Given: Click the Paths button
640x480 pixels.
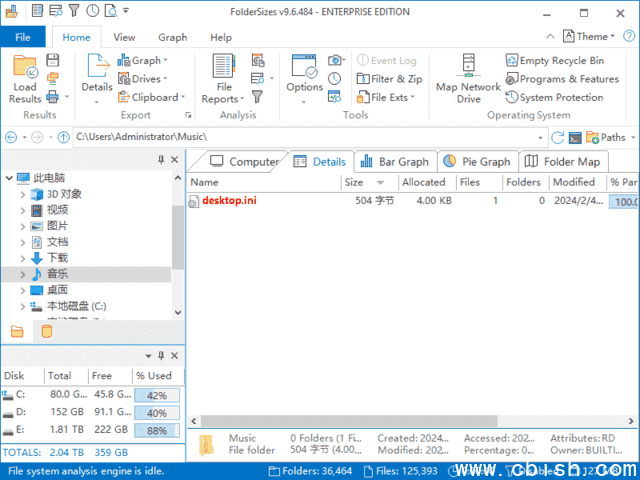Looking at the screenshot, I should (x=606, y=137).
